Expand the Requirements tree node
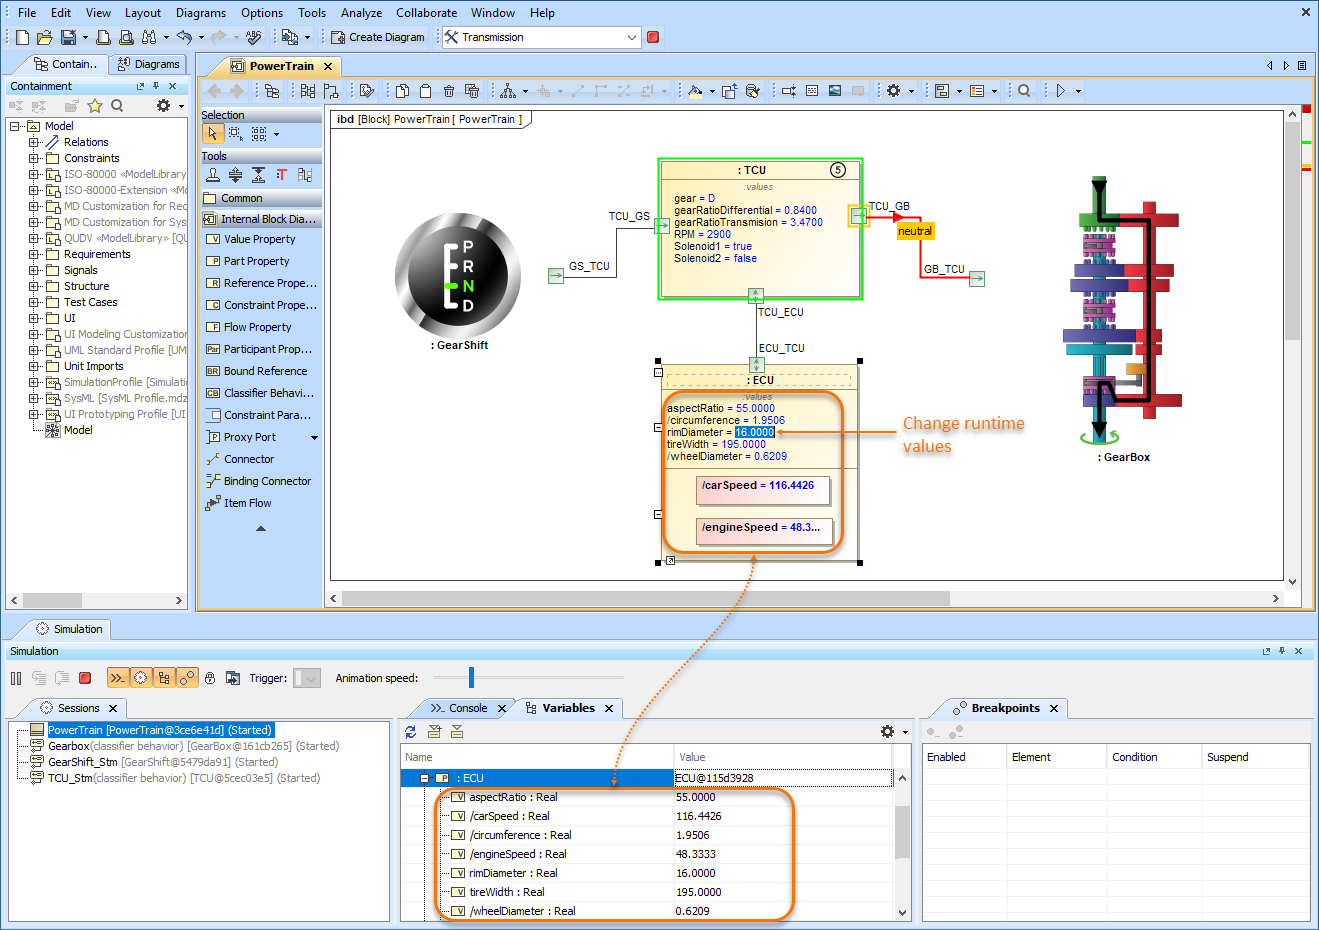This screenshot has width=1319, height=930. coord(34,254)
